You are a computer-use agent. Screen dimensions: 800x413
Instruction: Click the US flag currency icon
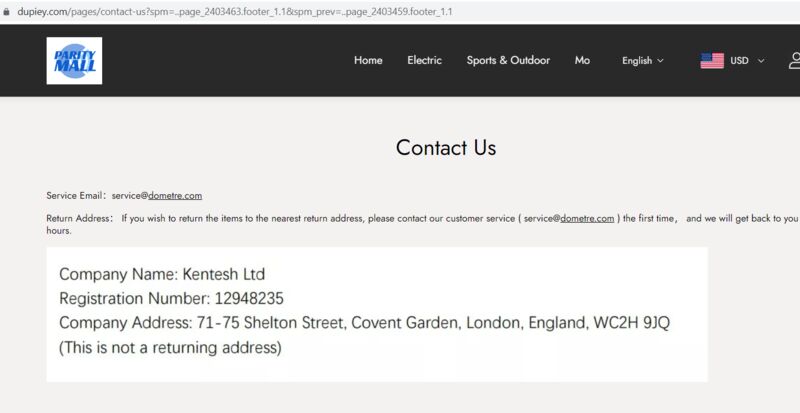click(x=712, y=61)
